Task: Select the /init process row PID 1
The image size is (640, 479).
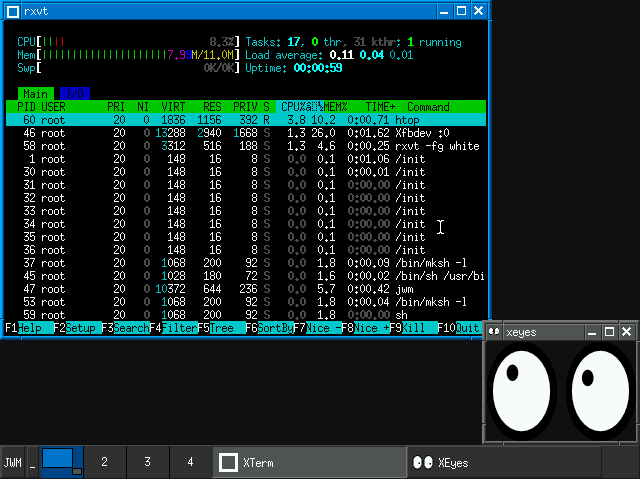Action: coord(246,159)
